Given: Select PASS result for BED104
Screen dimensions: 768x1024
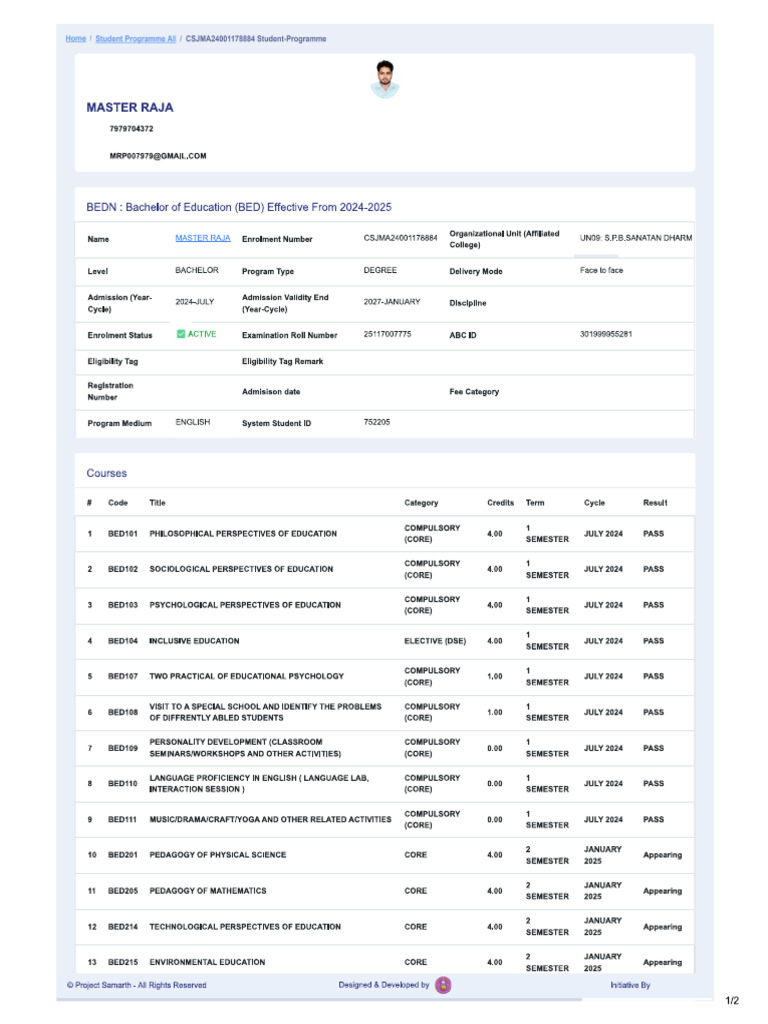Looking at the screenshot, I should tap(653, 641).
